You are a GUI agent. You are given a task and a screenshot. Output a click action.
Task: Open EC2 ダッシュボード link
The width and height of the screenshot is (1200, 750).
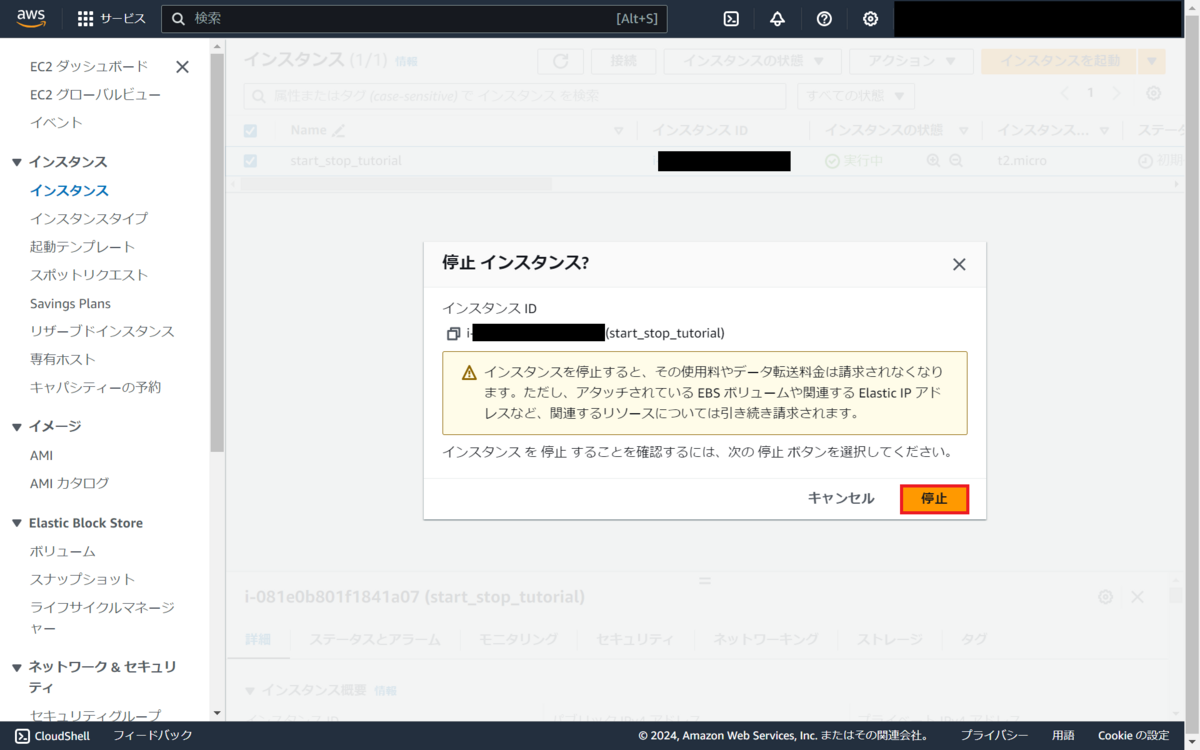coord(89,66)
